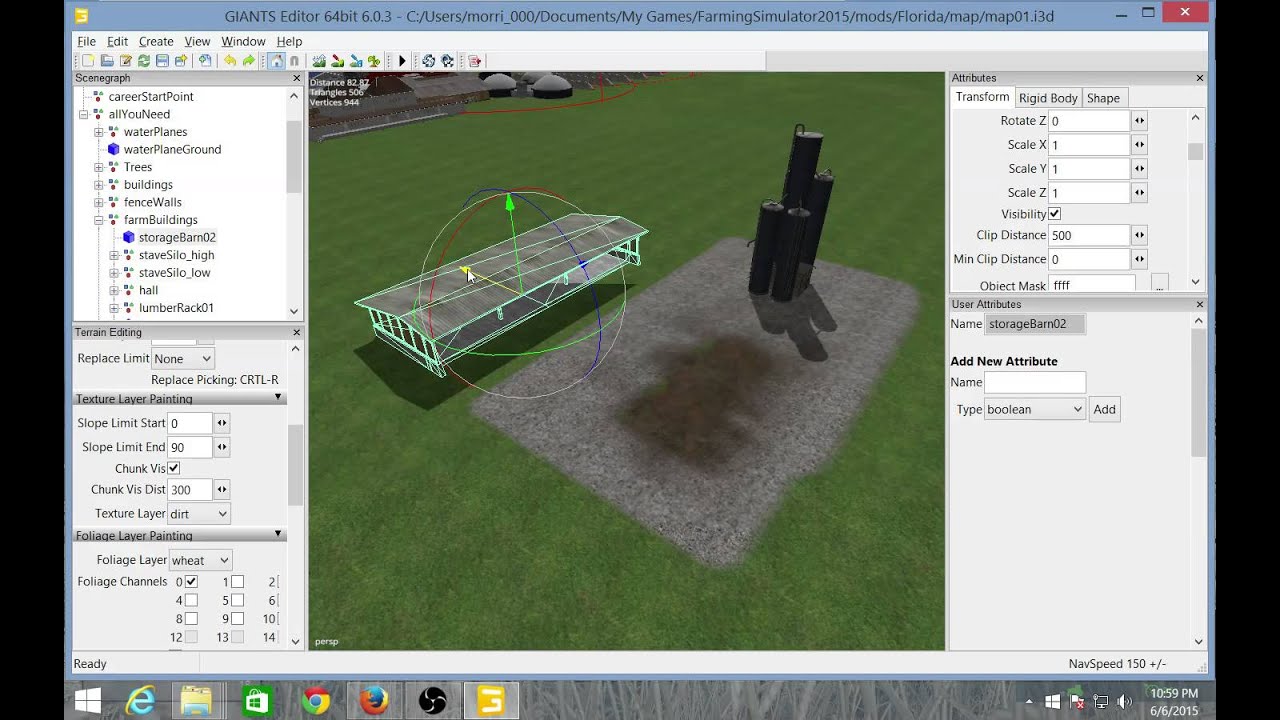Open the Foliage Layer dropdown

200,560
